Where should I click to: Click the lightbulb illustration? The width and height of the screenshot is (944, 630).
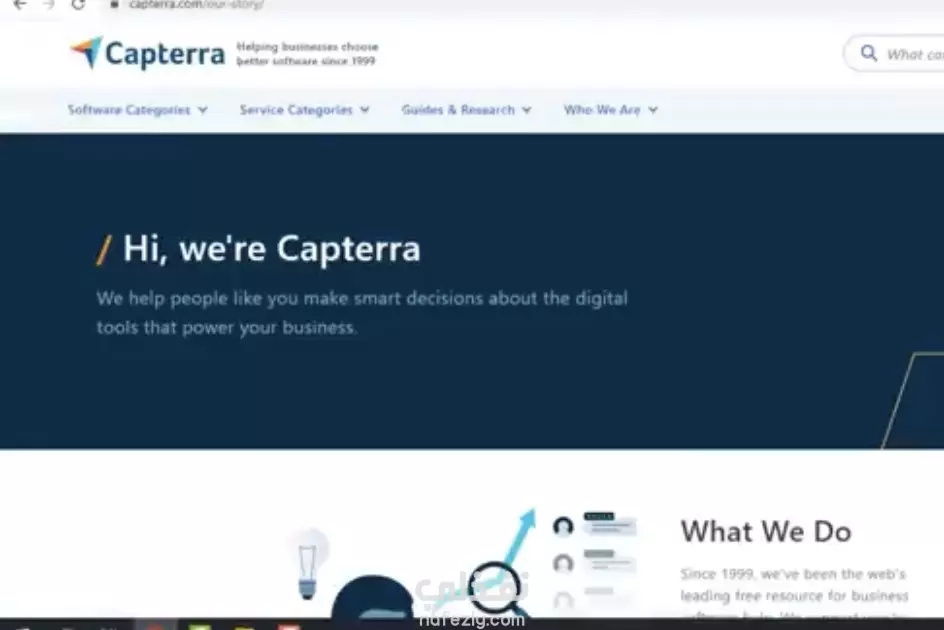[x=308, y=565]
